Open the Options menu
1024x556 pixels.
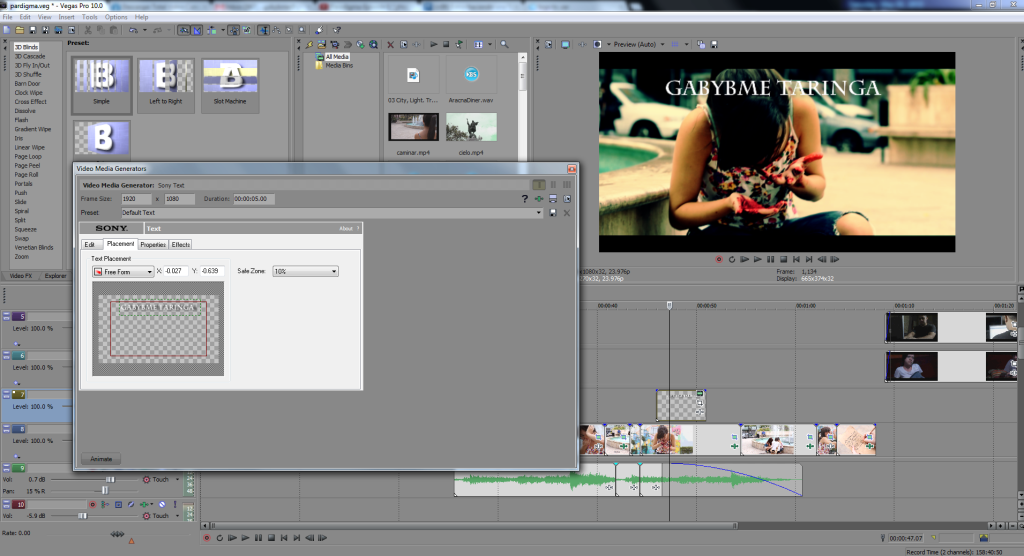click(x=116, y=17)
